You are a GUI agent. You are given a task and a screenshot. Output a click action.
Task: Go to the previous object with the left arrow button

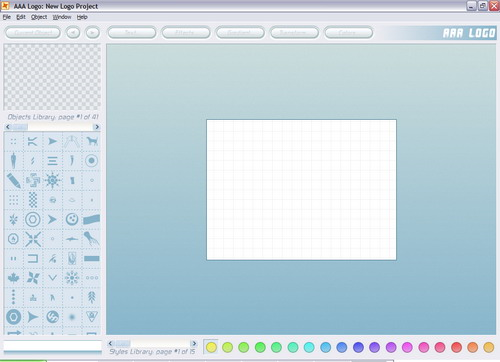point(73,33)
